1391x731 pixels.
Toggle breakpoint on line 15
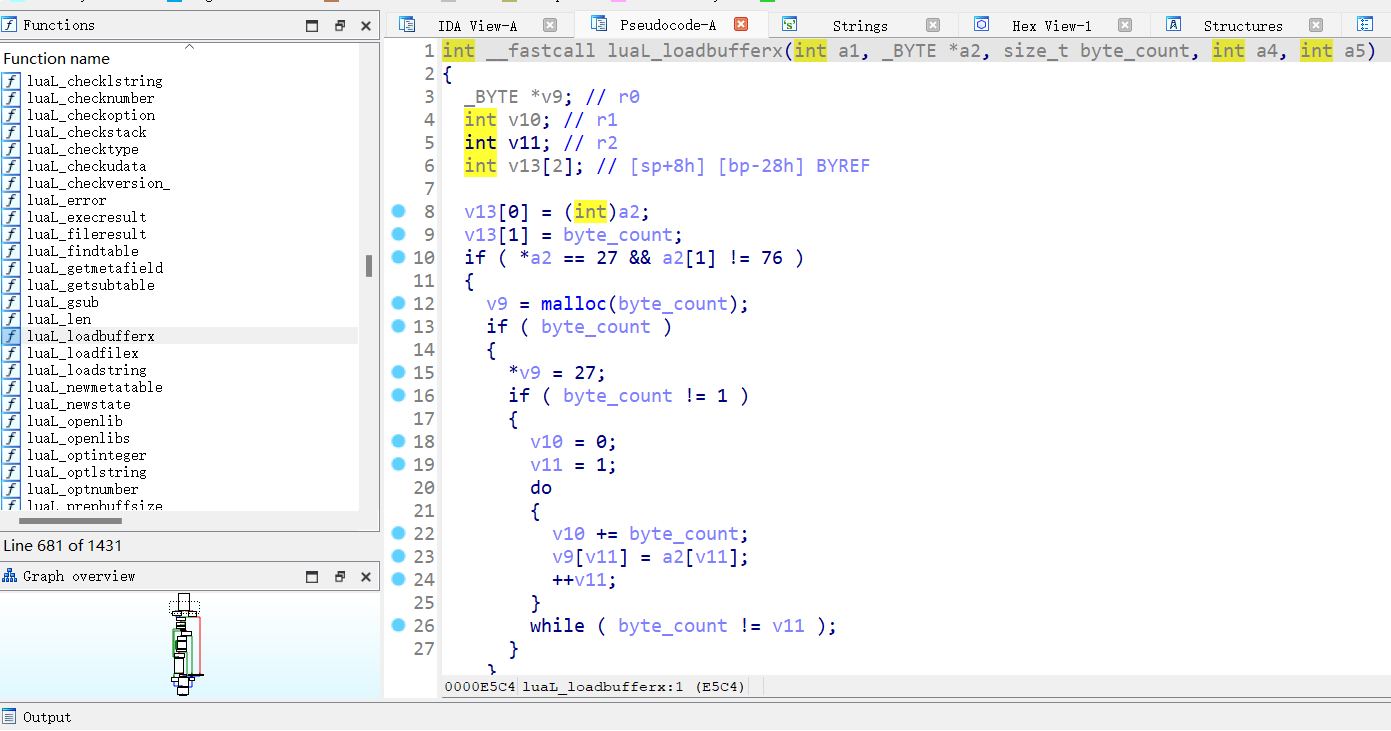point(399,372)
